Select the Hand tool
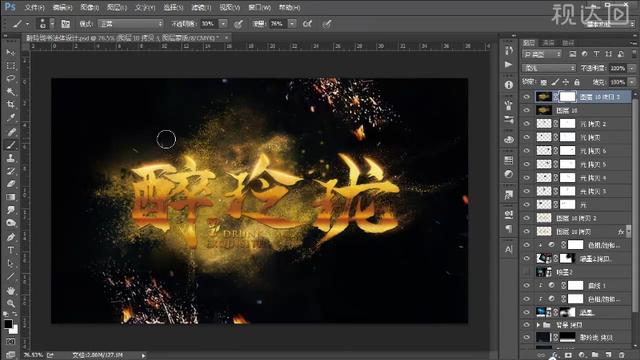This screenshot has height=360, width=640. (x=11, y=290)
